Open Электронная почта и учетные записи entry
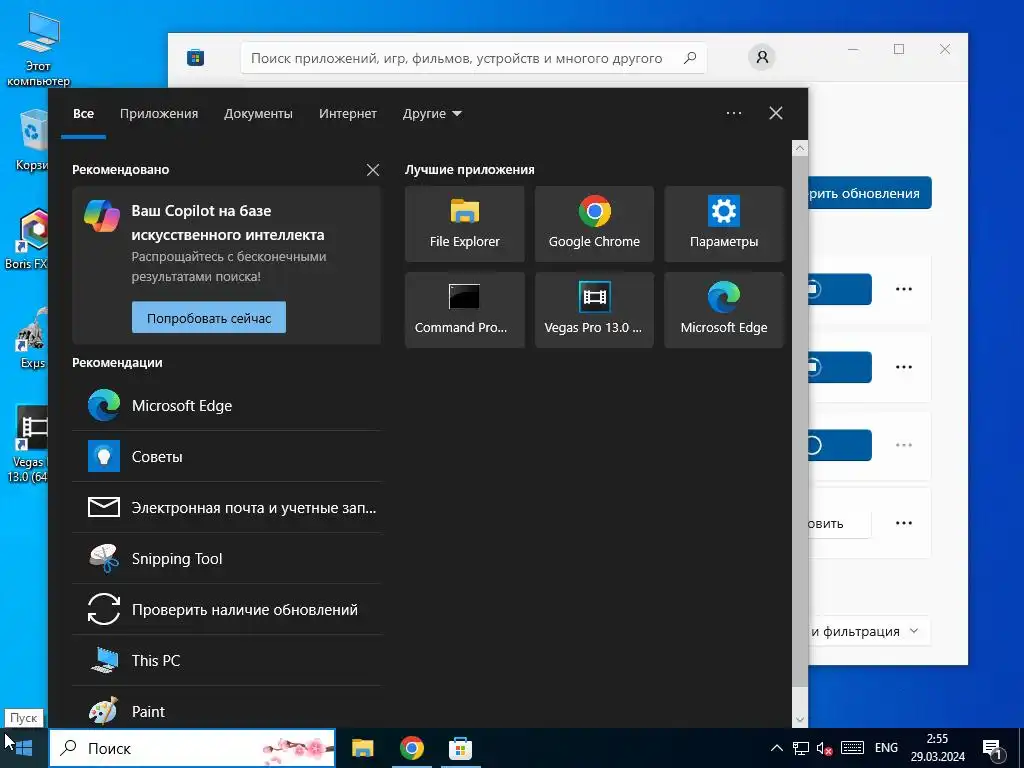The width and height of the screenshot is (1024, 768). click(226, 507)
